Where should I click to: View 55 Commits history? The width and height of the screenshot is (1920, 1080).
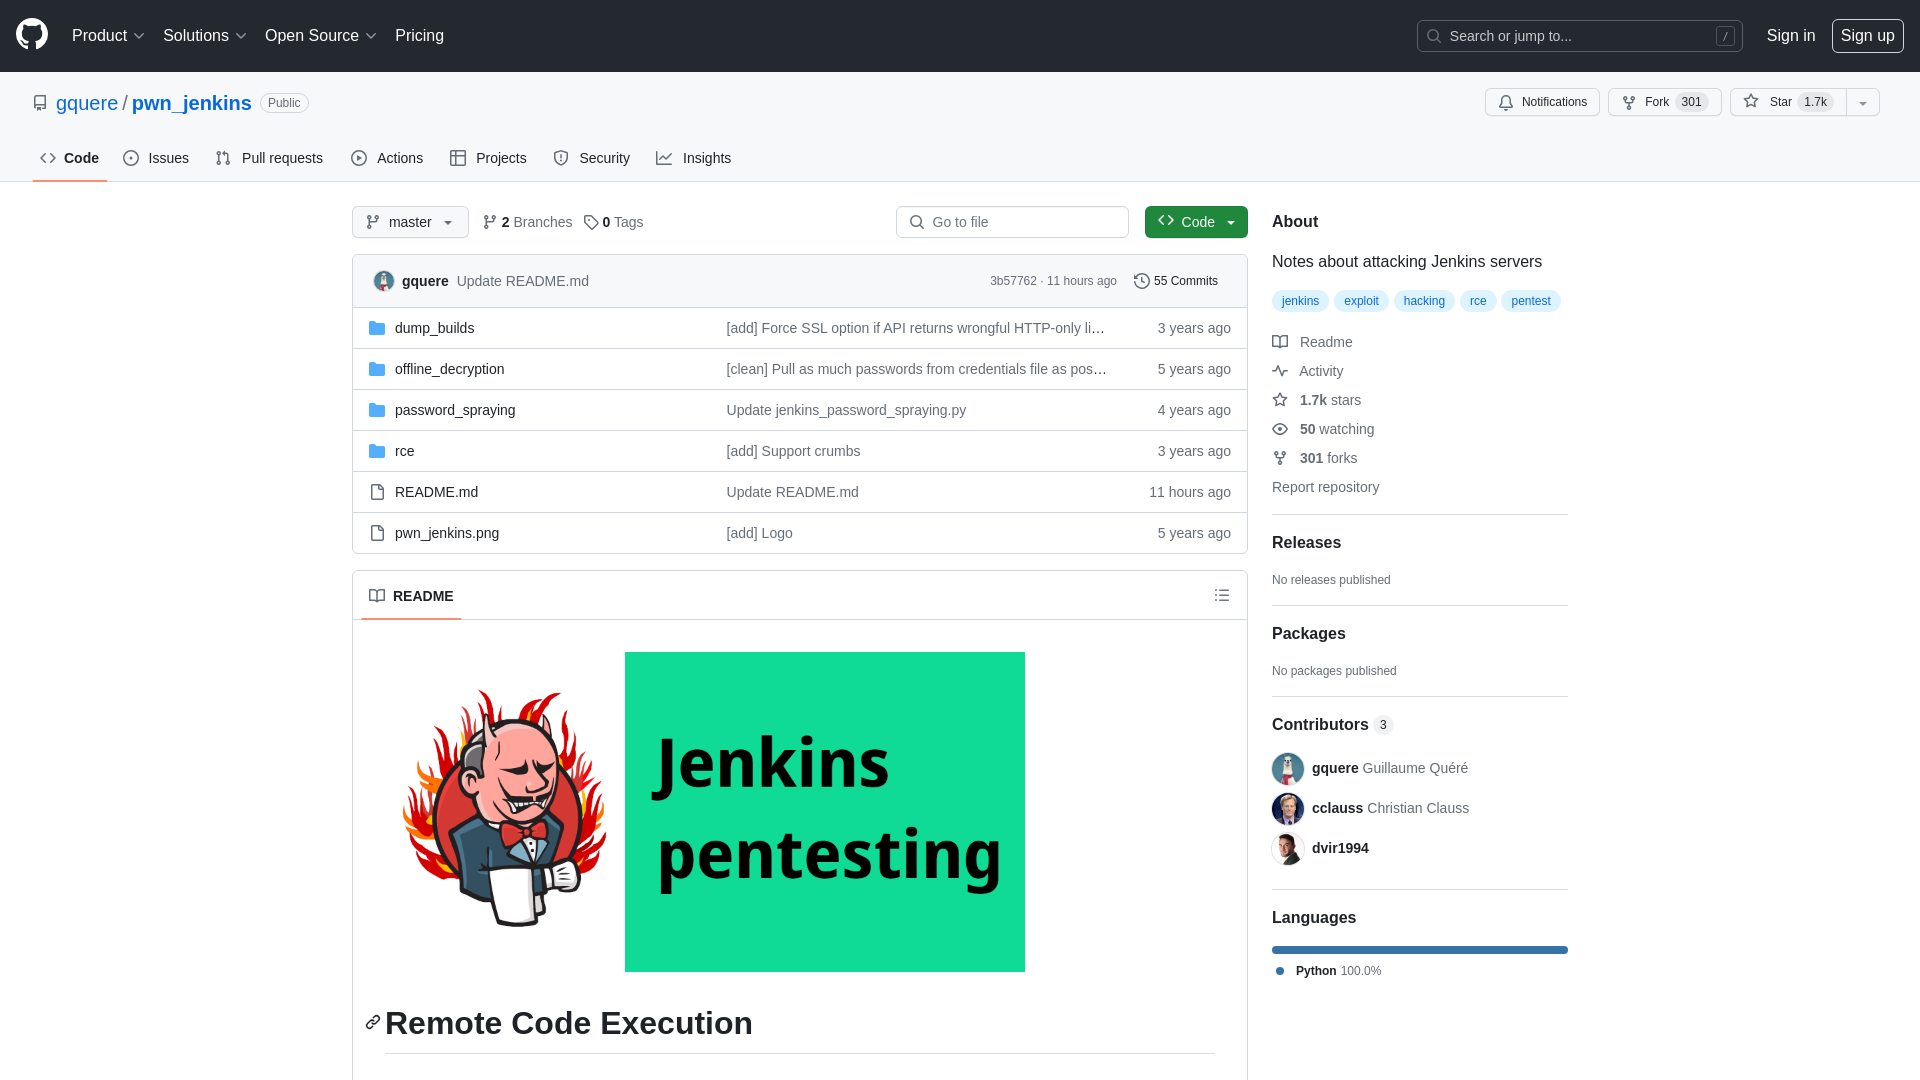pyautogui.click(x=1176, y=281)
